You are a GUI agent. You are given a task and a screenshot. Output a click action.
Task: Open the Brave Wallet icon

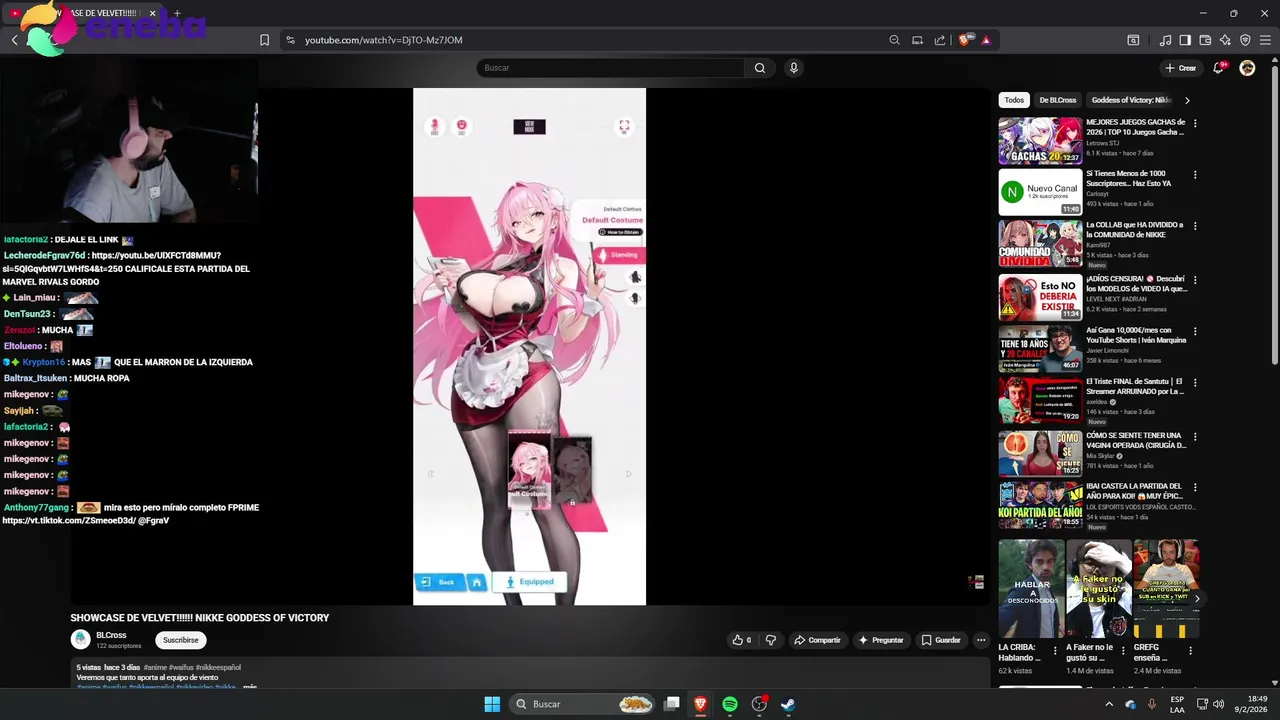click(1205, 40)
